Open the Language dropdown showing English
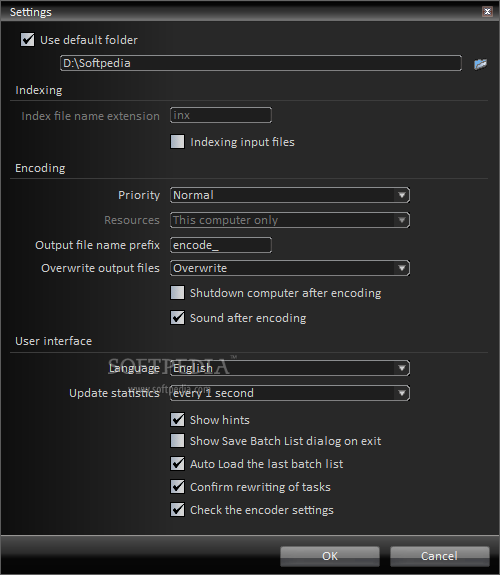 290,368
